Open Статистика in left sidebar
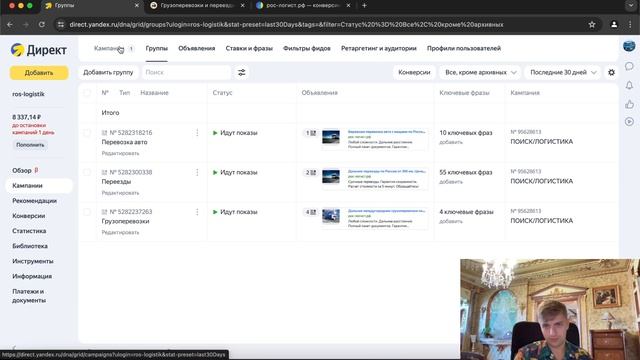 coord(29,231)
